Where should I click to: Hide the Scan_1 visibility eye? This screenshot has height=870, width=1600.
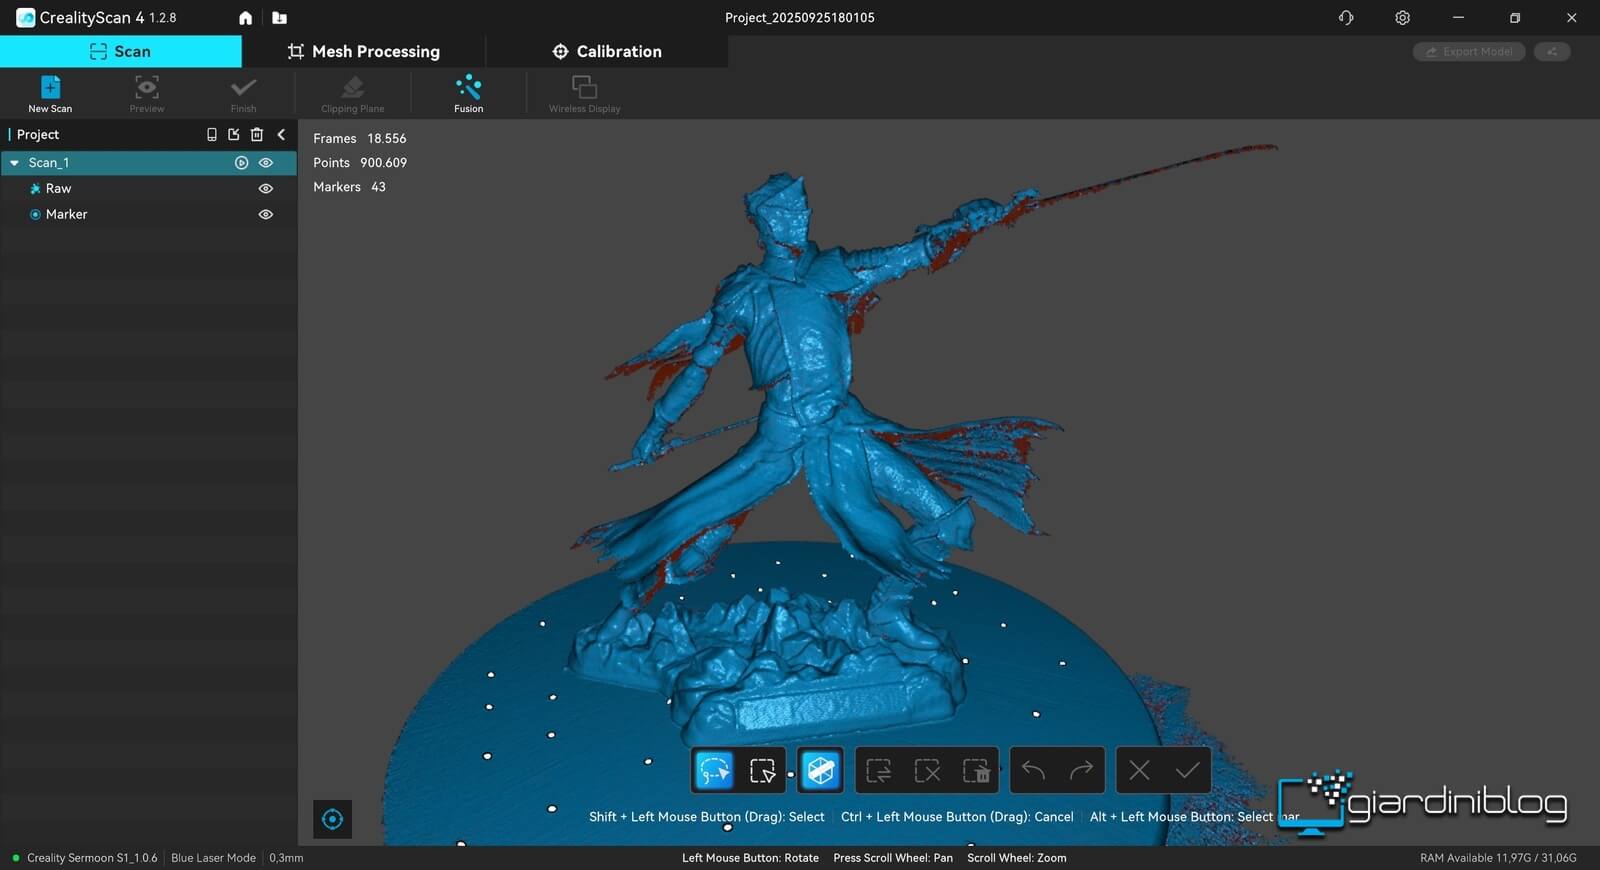(266, 162)
